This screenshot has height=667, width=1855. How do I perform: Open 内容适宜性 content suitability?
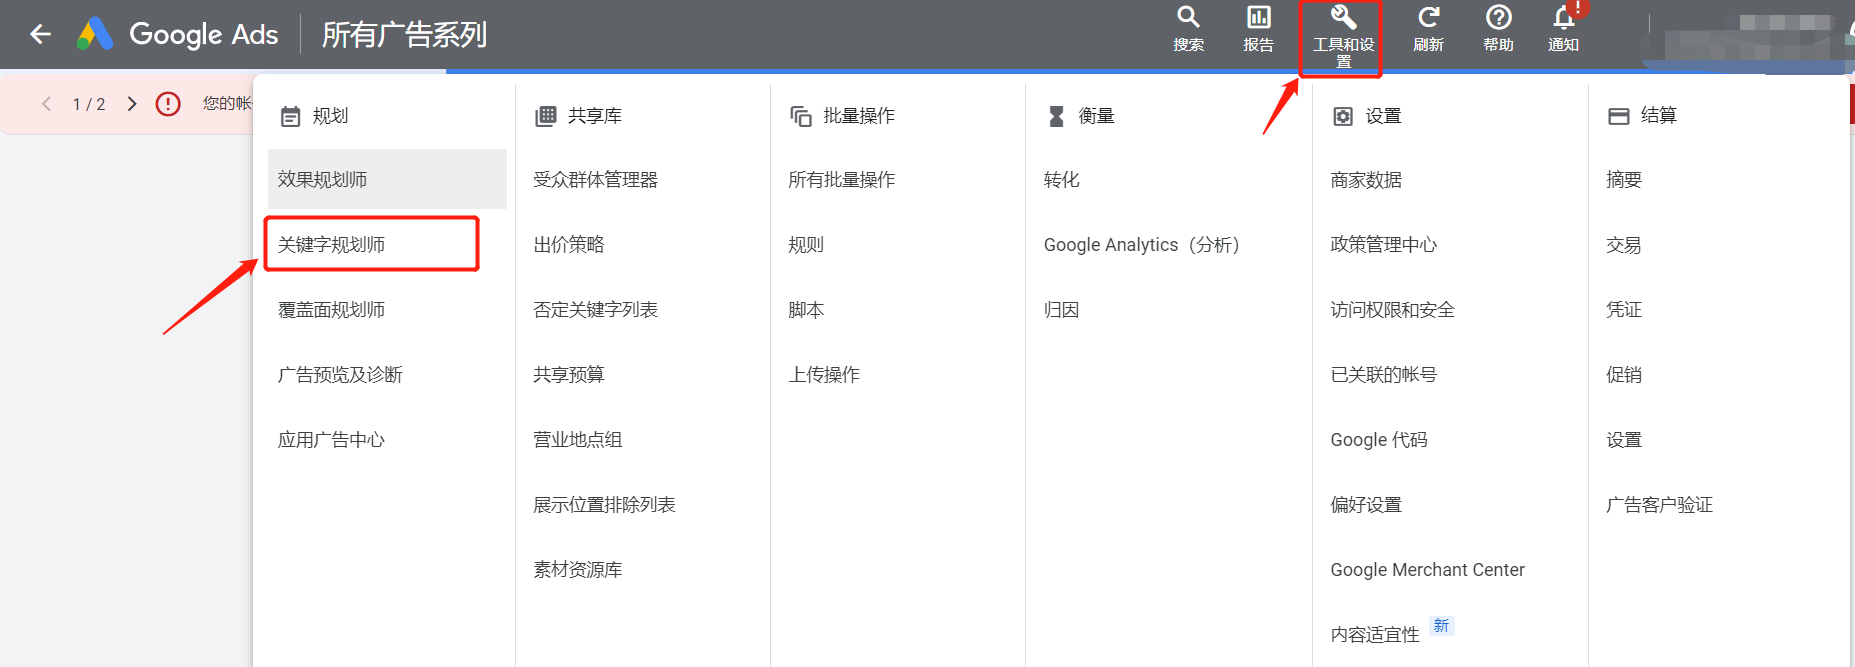[x=1375, y=634]
